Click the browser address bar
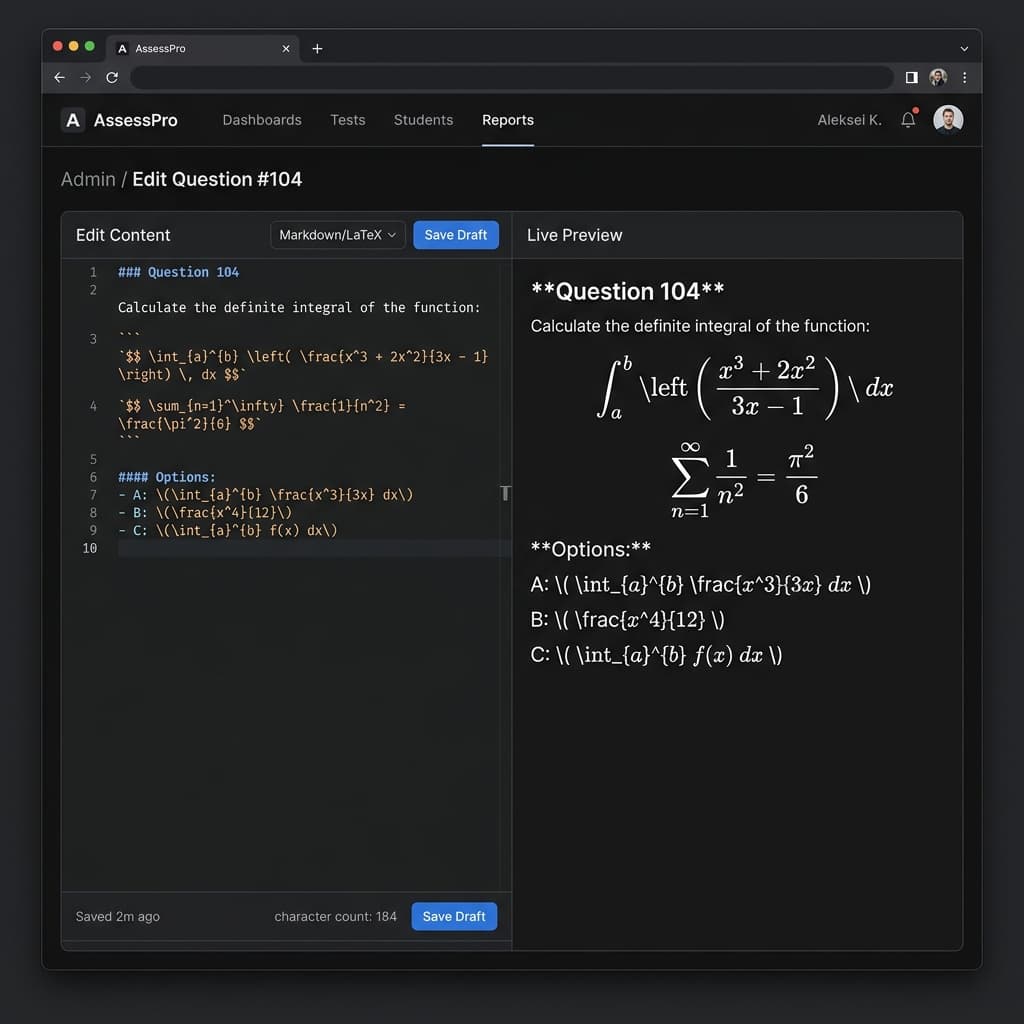The width and height of the screenshot is (1024, 1024). pyautogui.click(x=511, y=78)
